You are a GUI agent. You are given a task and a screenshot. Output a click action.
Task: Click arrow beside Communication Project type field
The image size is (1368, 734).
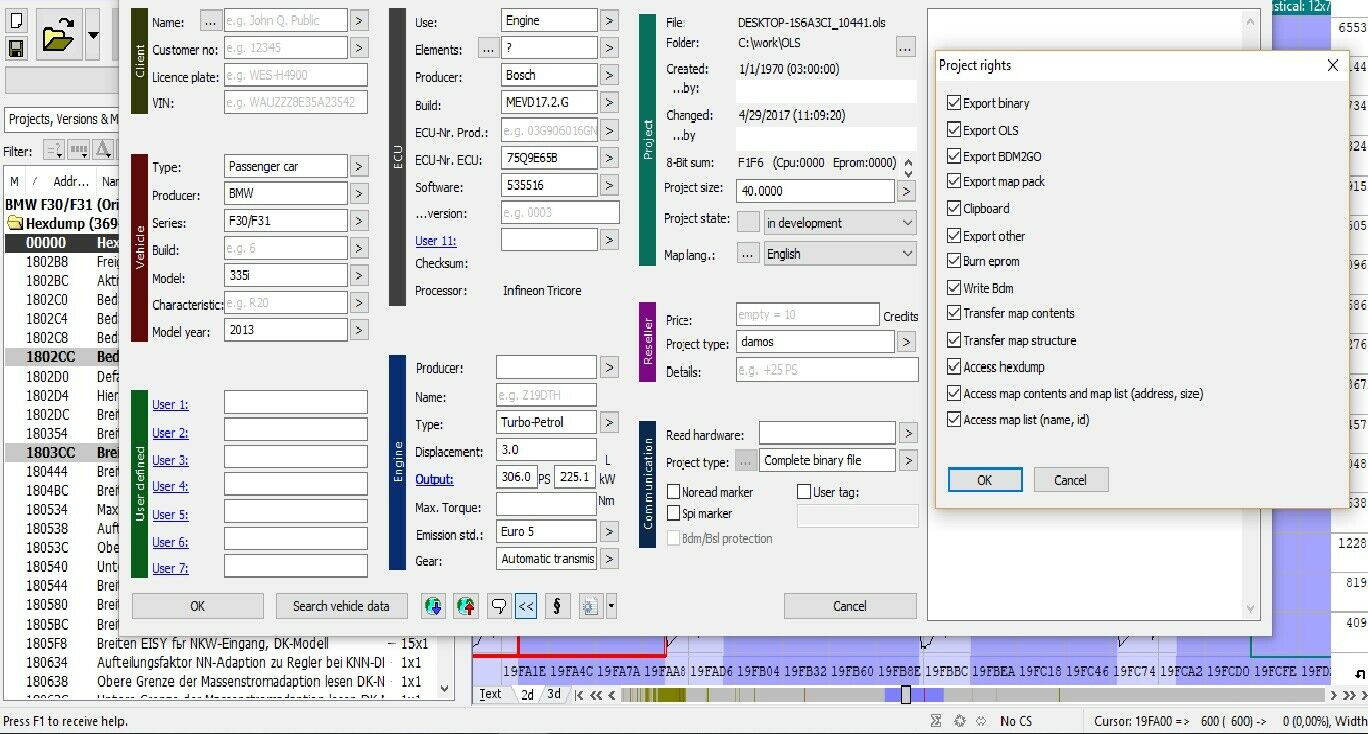(x=907, y=460)
